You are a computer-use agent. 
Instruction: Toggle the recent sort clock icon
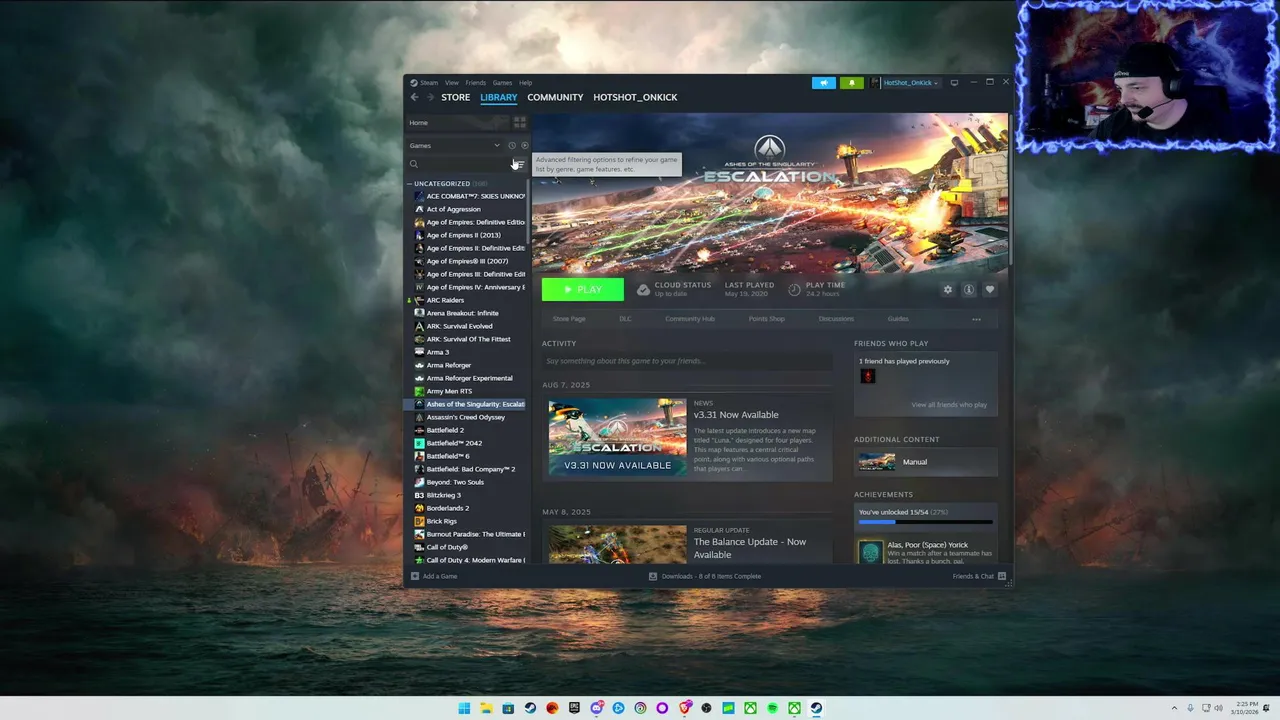tap(512, 146)
